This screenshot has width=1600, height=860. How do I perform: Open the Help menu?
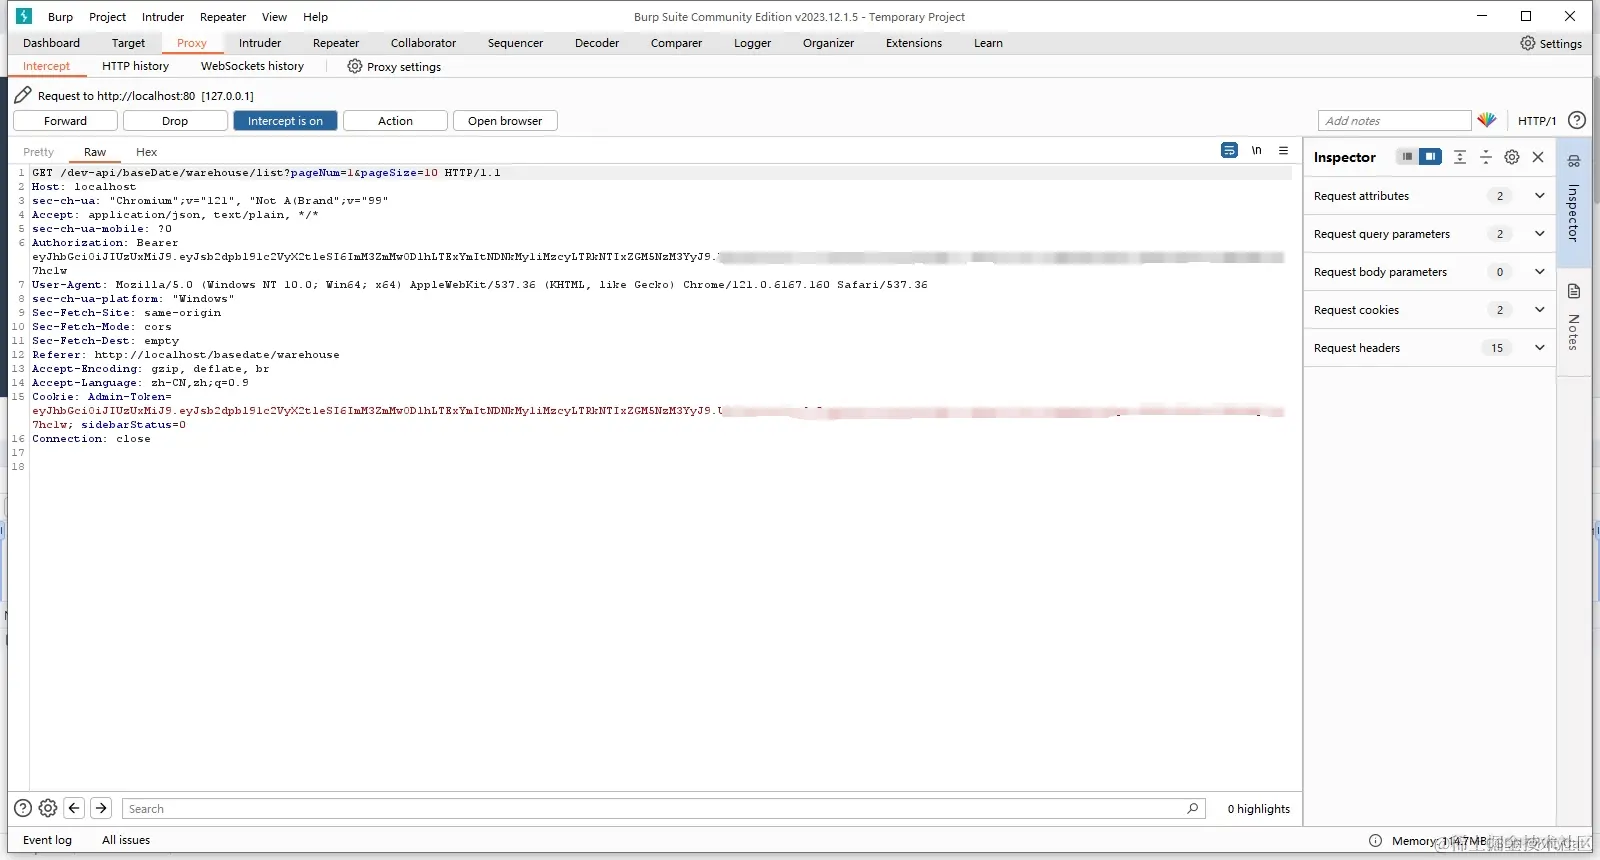pos(315,16)
